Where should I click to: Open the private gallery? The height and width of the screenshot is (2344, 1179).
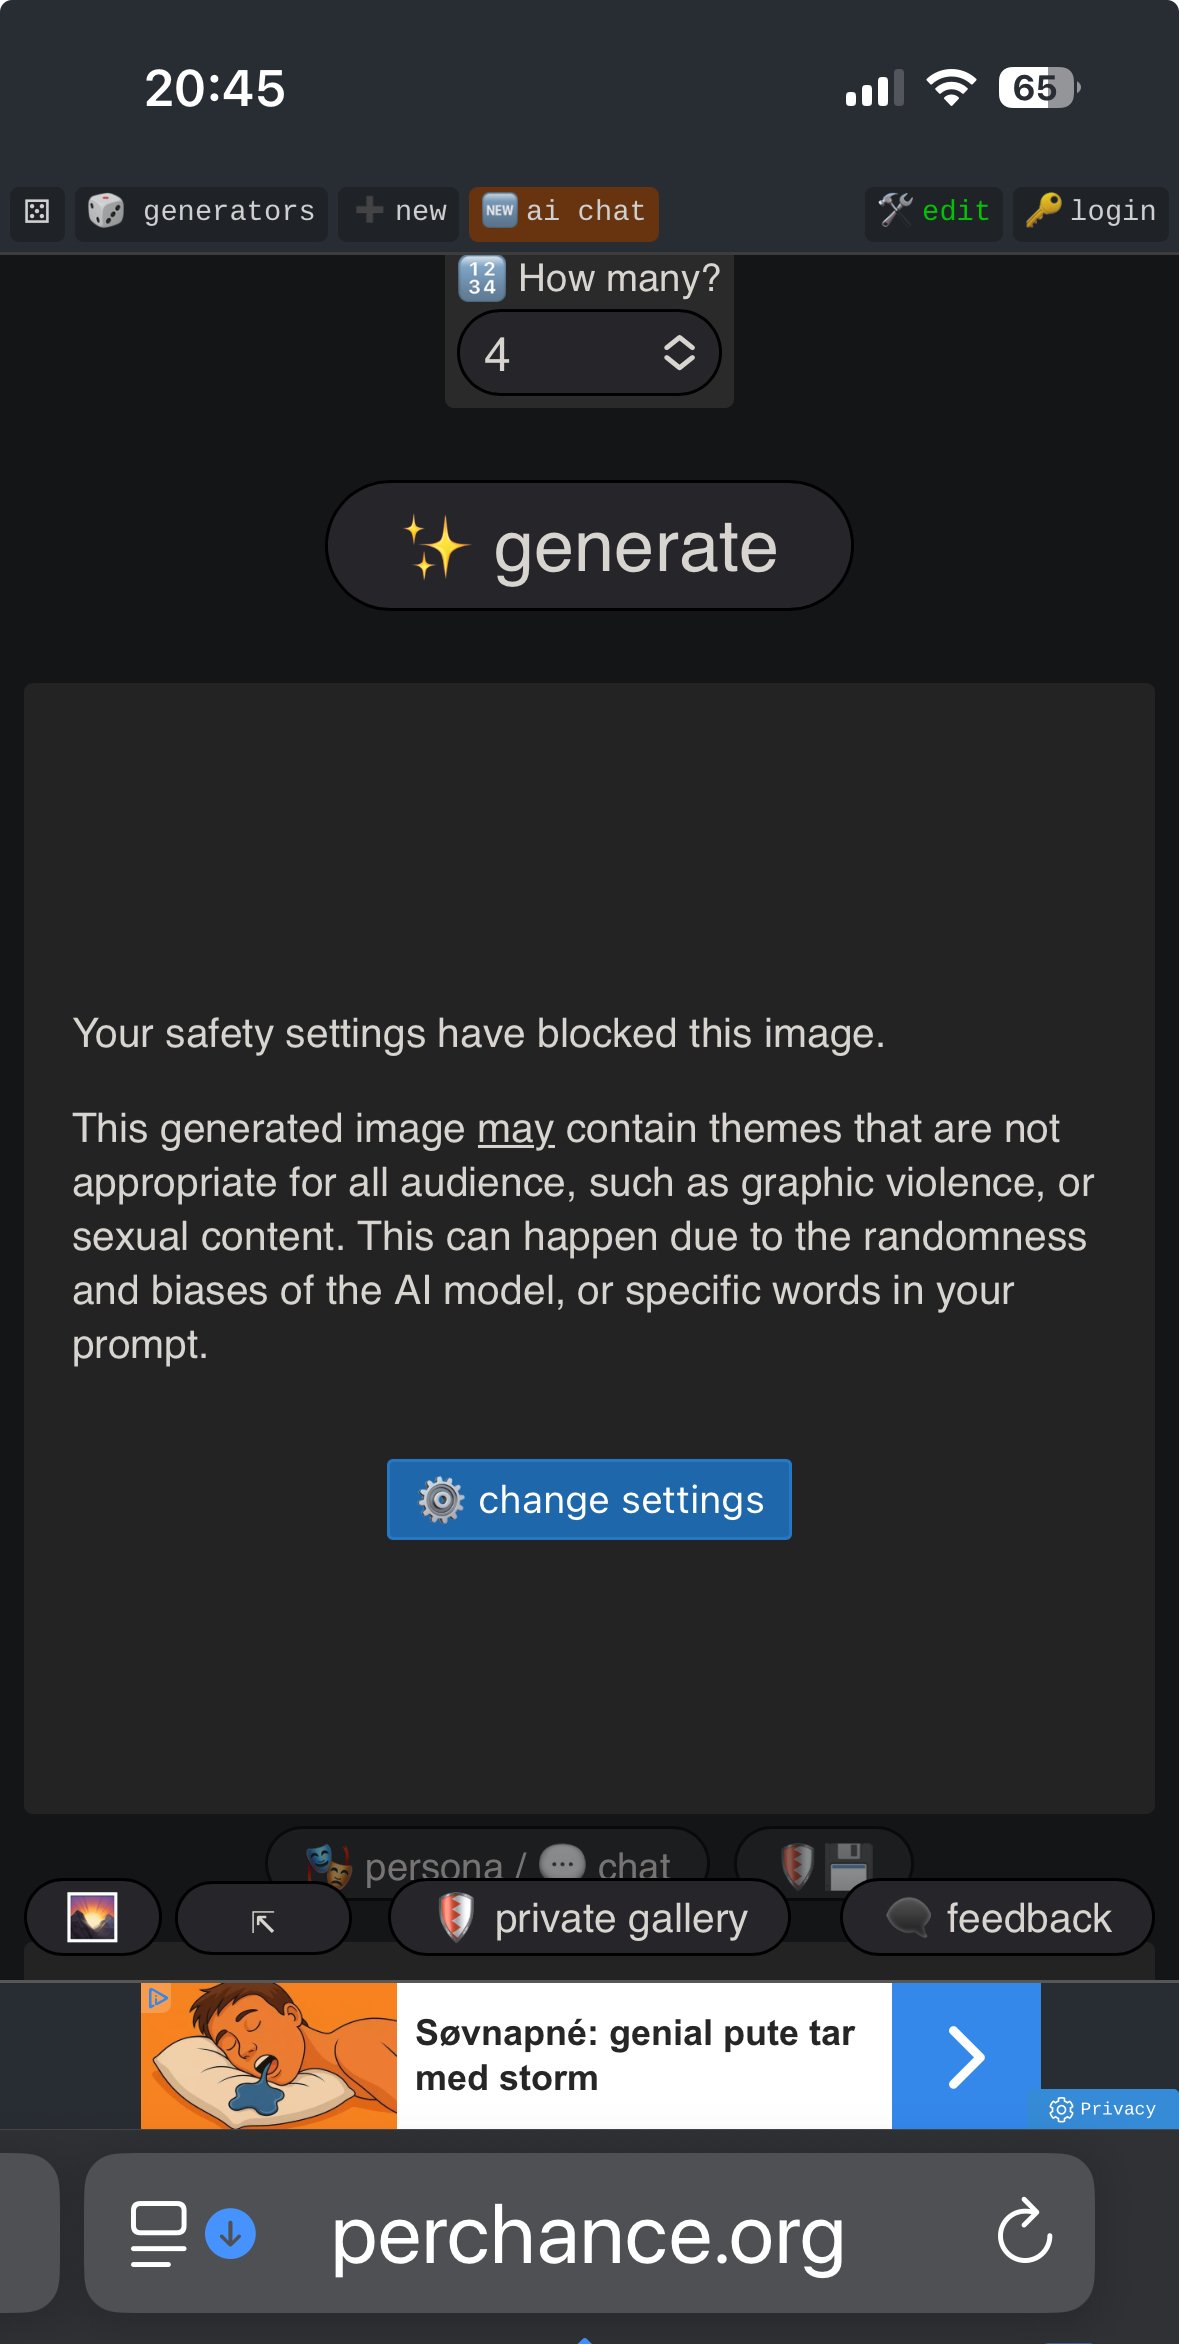coord(589,1918)
